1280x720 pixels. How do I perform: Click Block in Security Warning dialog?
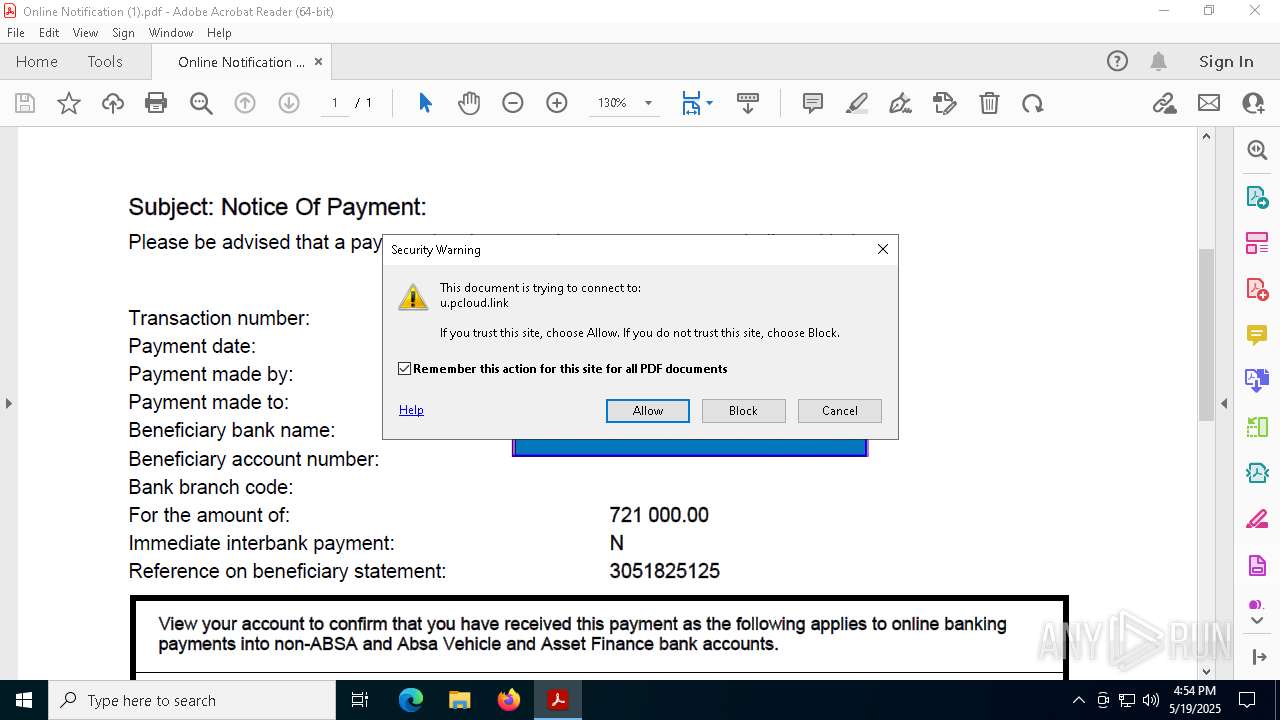(x=744, y=411)
